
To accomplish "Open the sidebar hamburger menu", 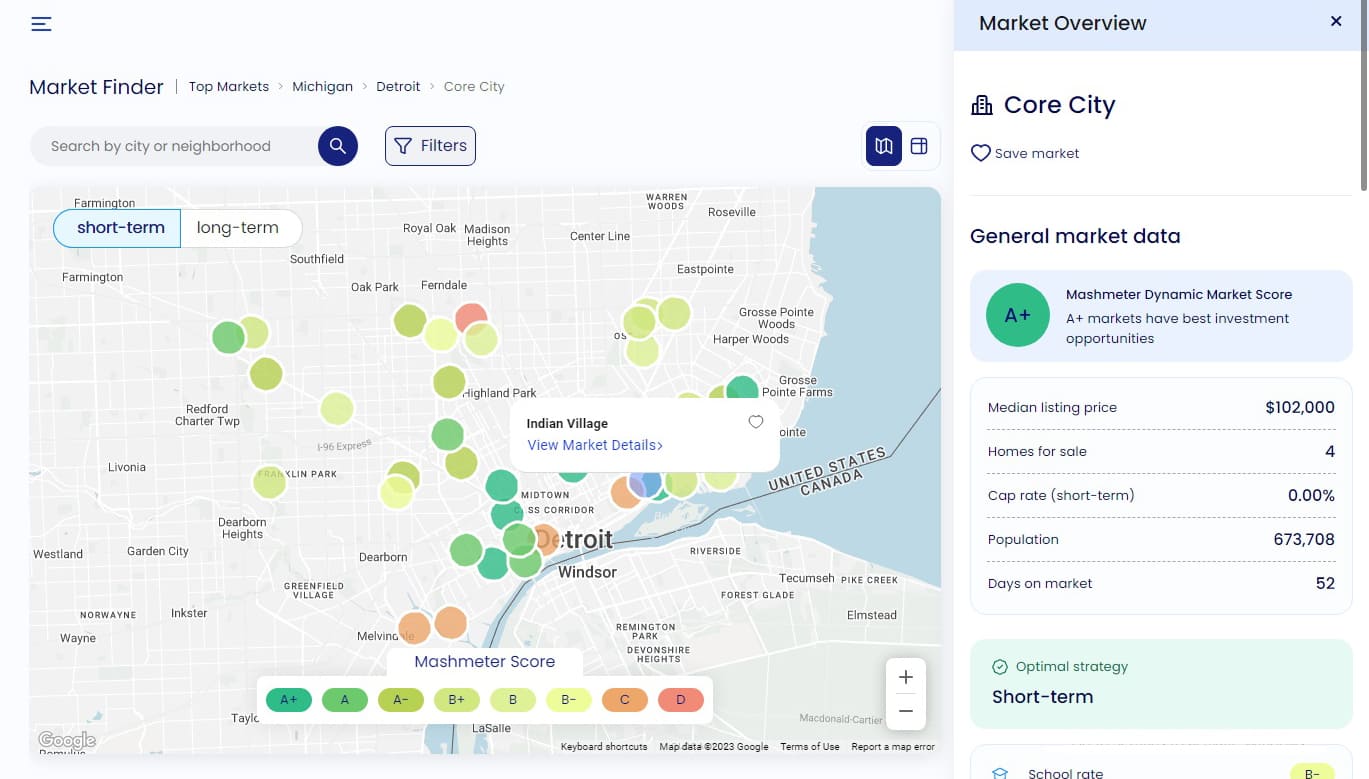I will coord(41,24).
